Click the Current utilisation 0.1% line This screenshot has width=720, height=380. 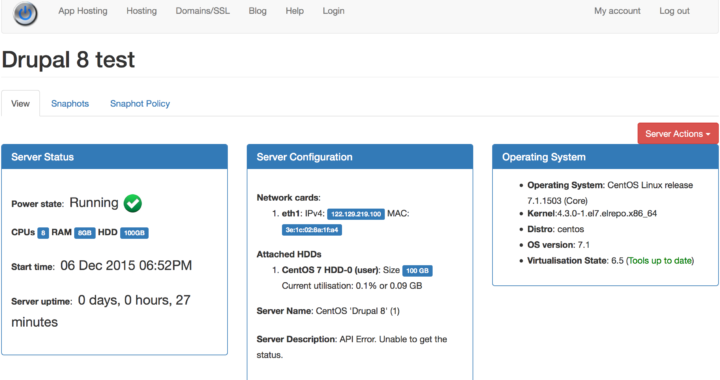352,285
